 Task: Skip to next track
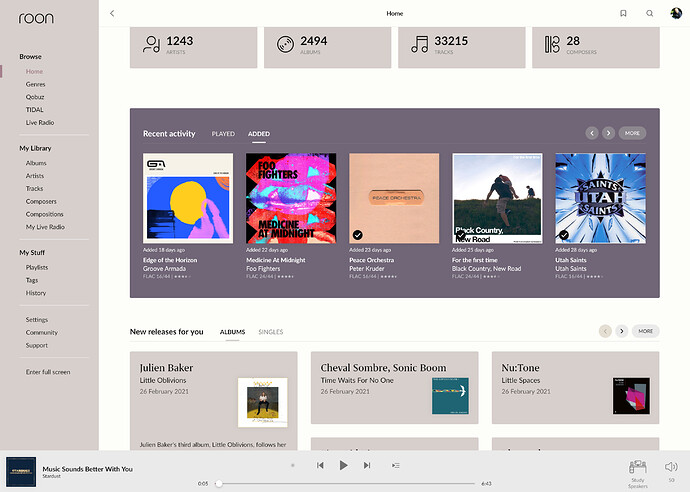367,465
